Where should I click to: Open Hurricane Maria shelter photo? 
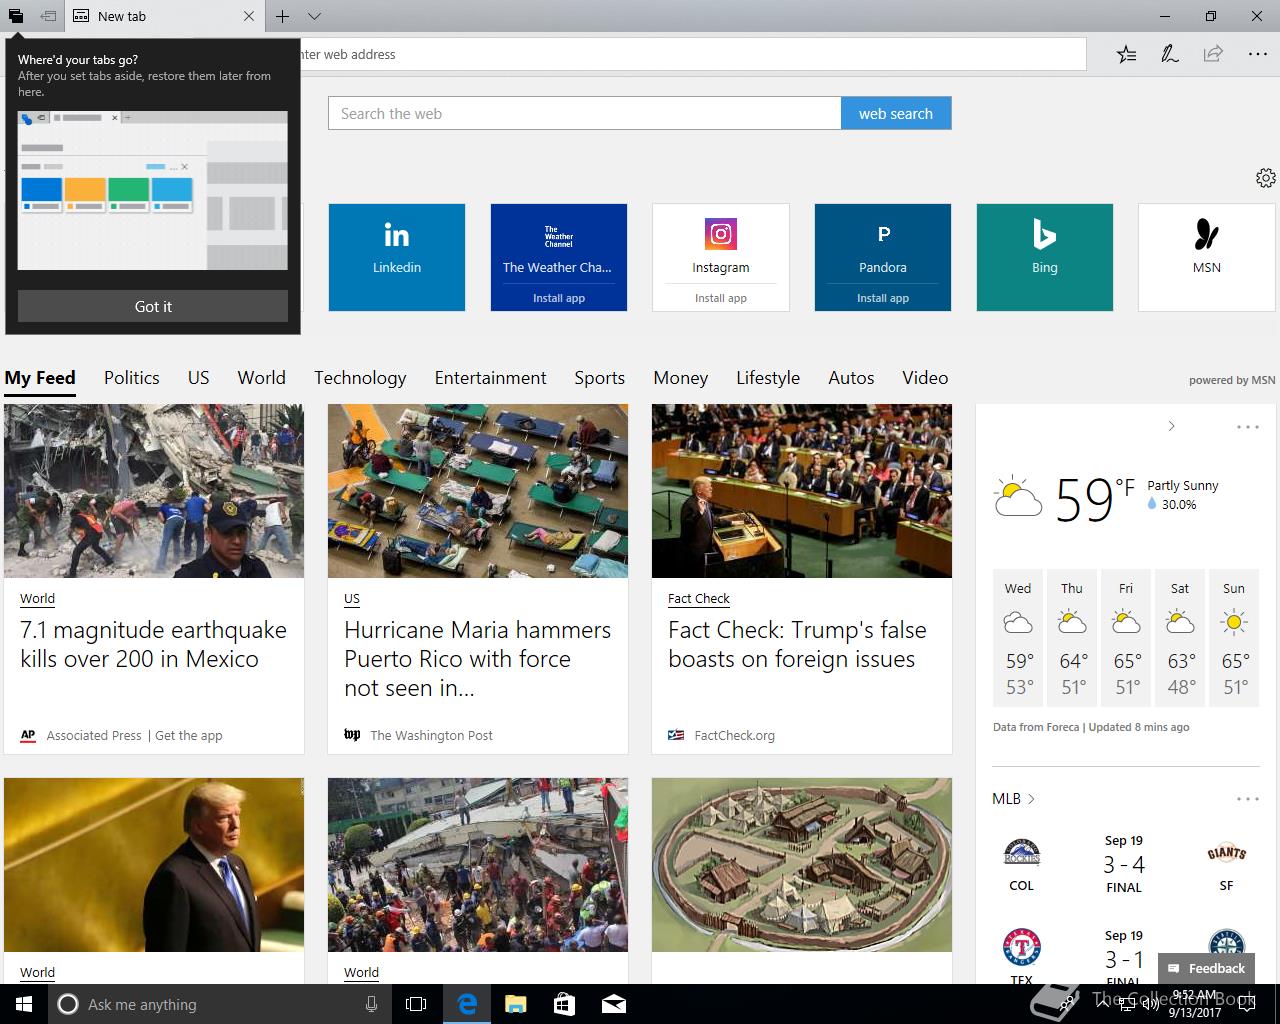pyautogui.click(x=478, y=491)
